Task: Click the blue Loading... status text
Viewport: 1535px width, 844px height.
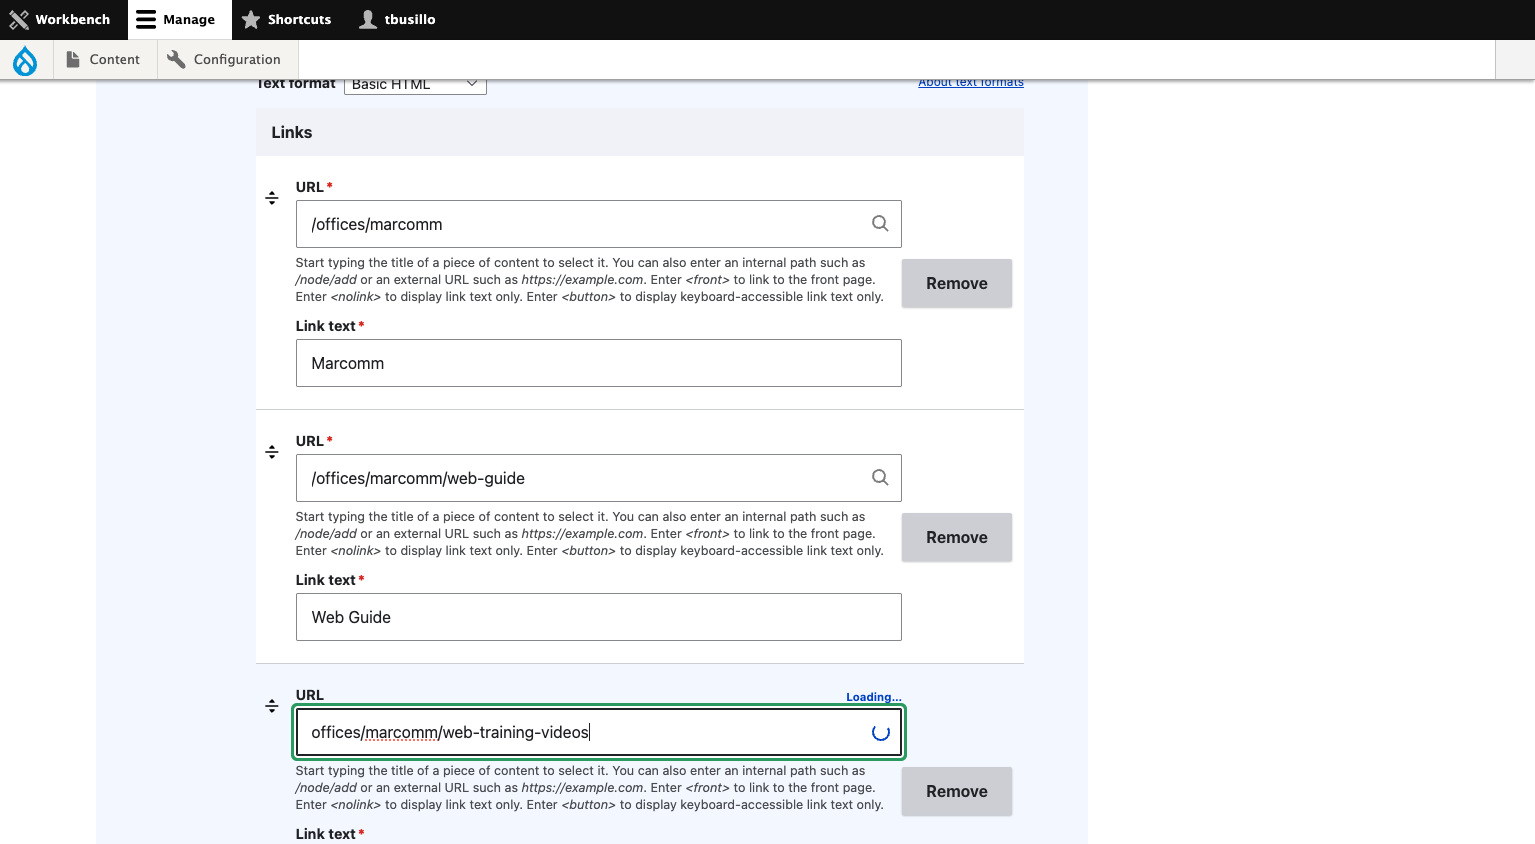Action: pos(874,697)
